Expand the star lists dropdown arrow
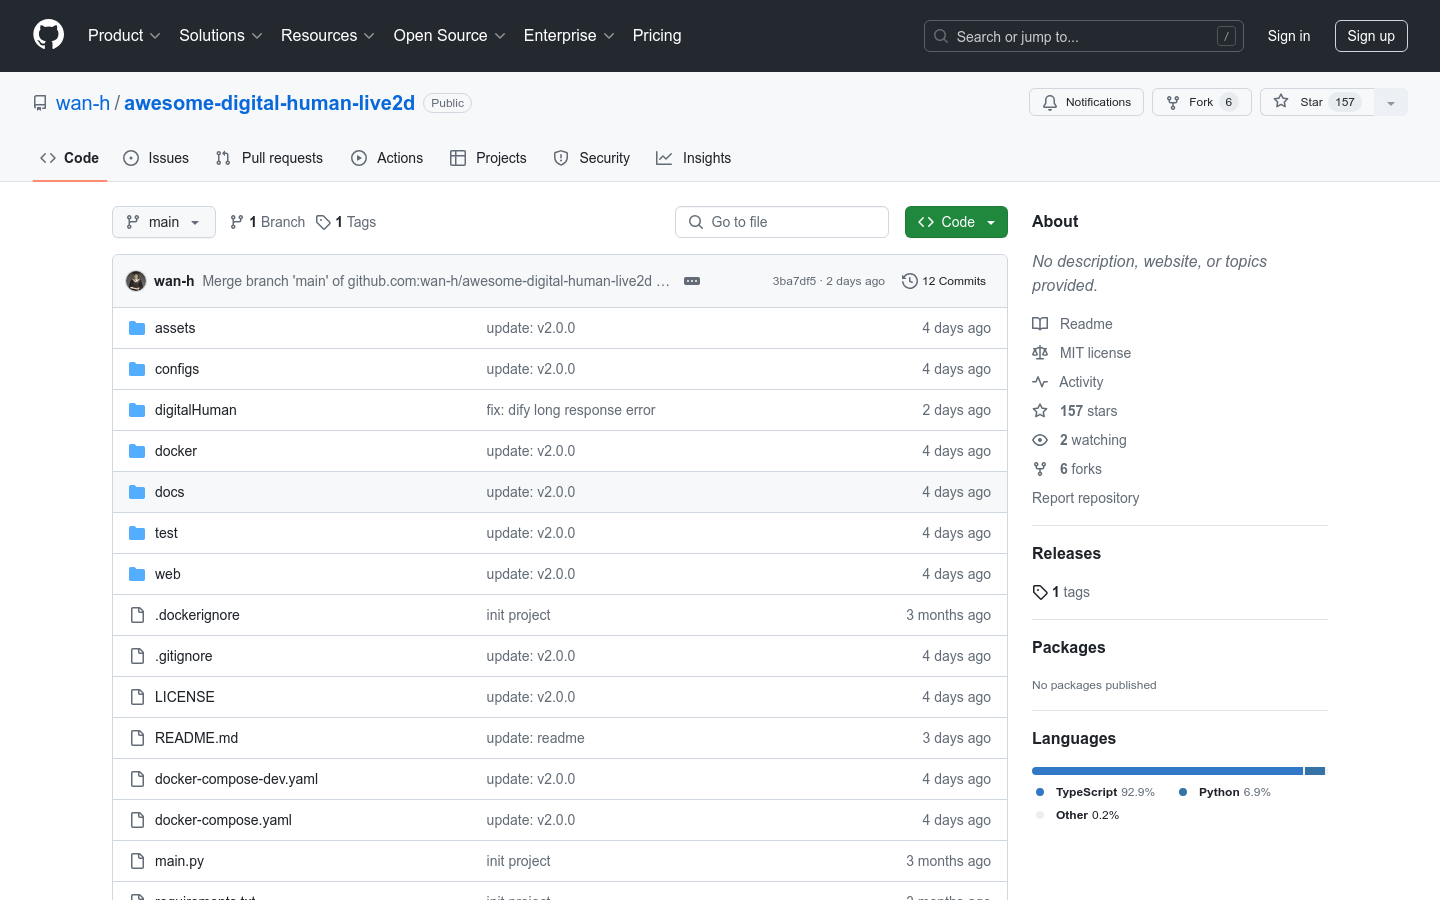Image resolution: width=1440 pixels, height=900 pixels. [1391, 102]
